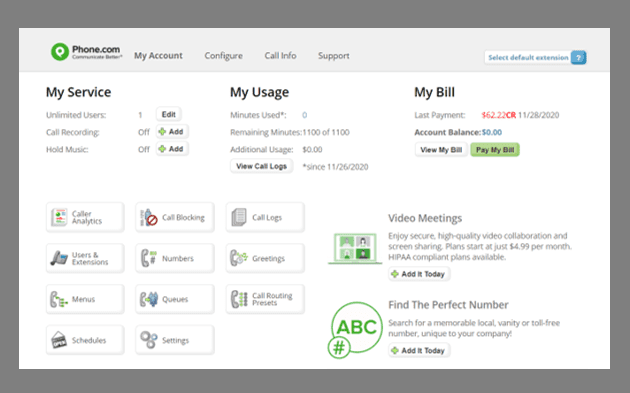
Task: Click the Phone.com logo
Action: click(86, 52)
